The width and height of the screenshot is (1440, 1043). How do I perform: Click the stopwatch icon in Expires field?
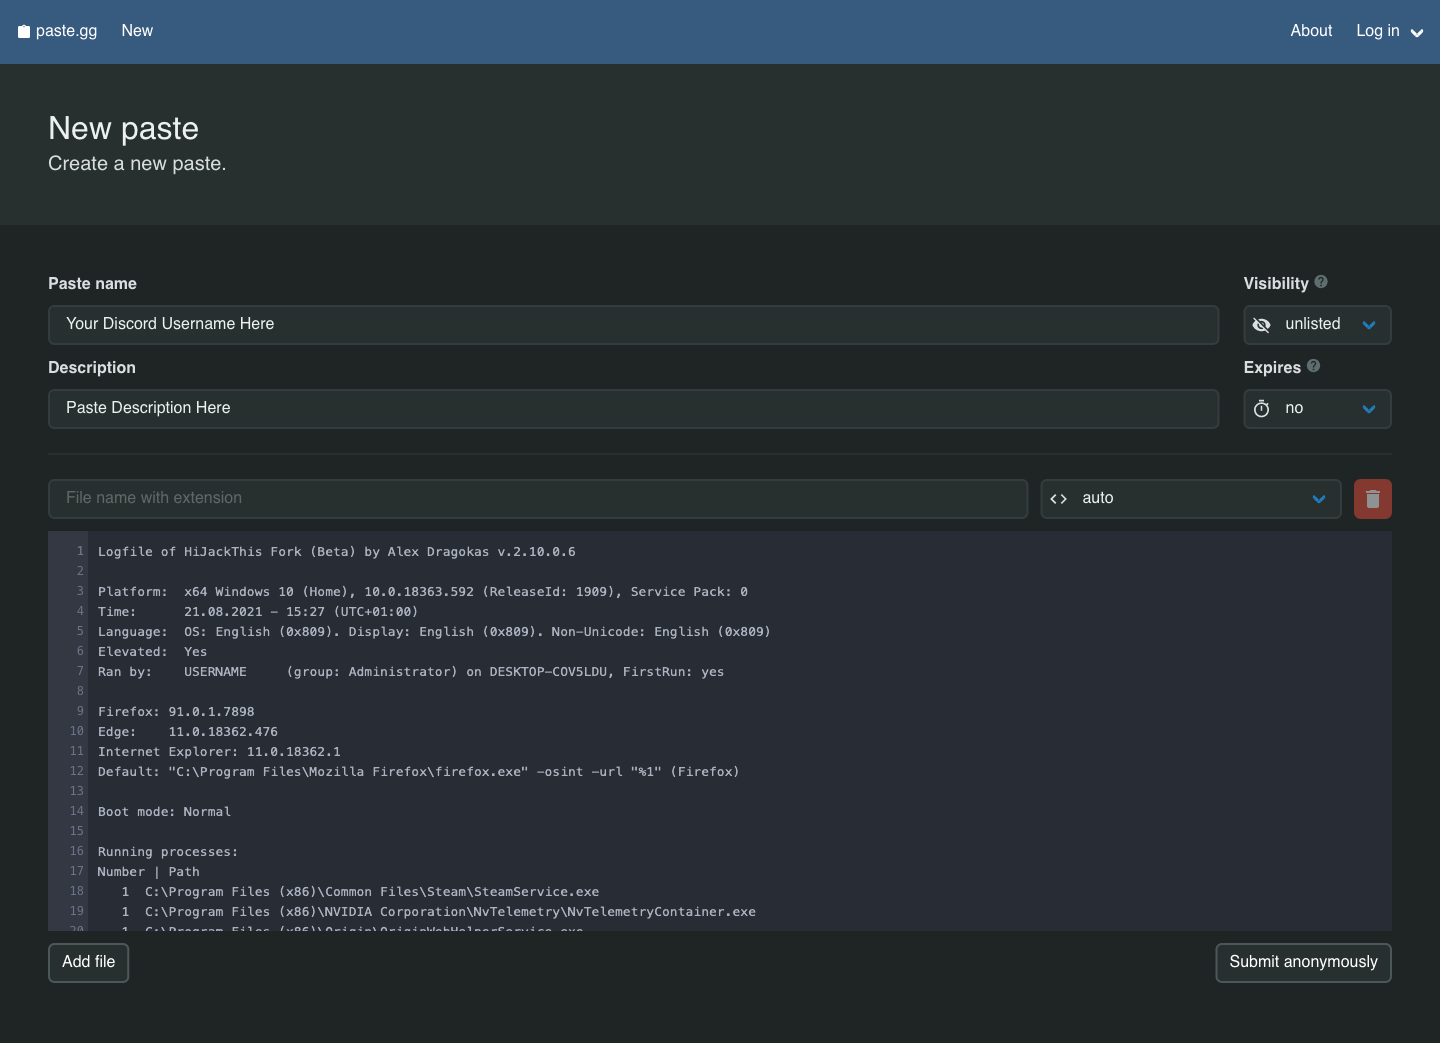[1262, 409]
